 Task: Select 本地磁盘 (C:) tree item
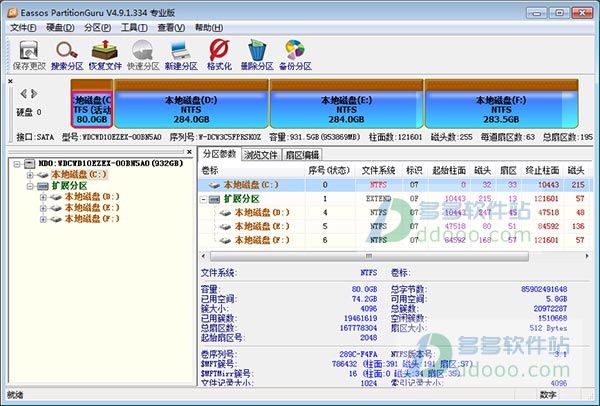tap(79, 175)
